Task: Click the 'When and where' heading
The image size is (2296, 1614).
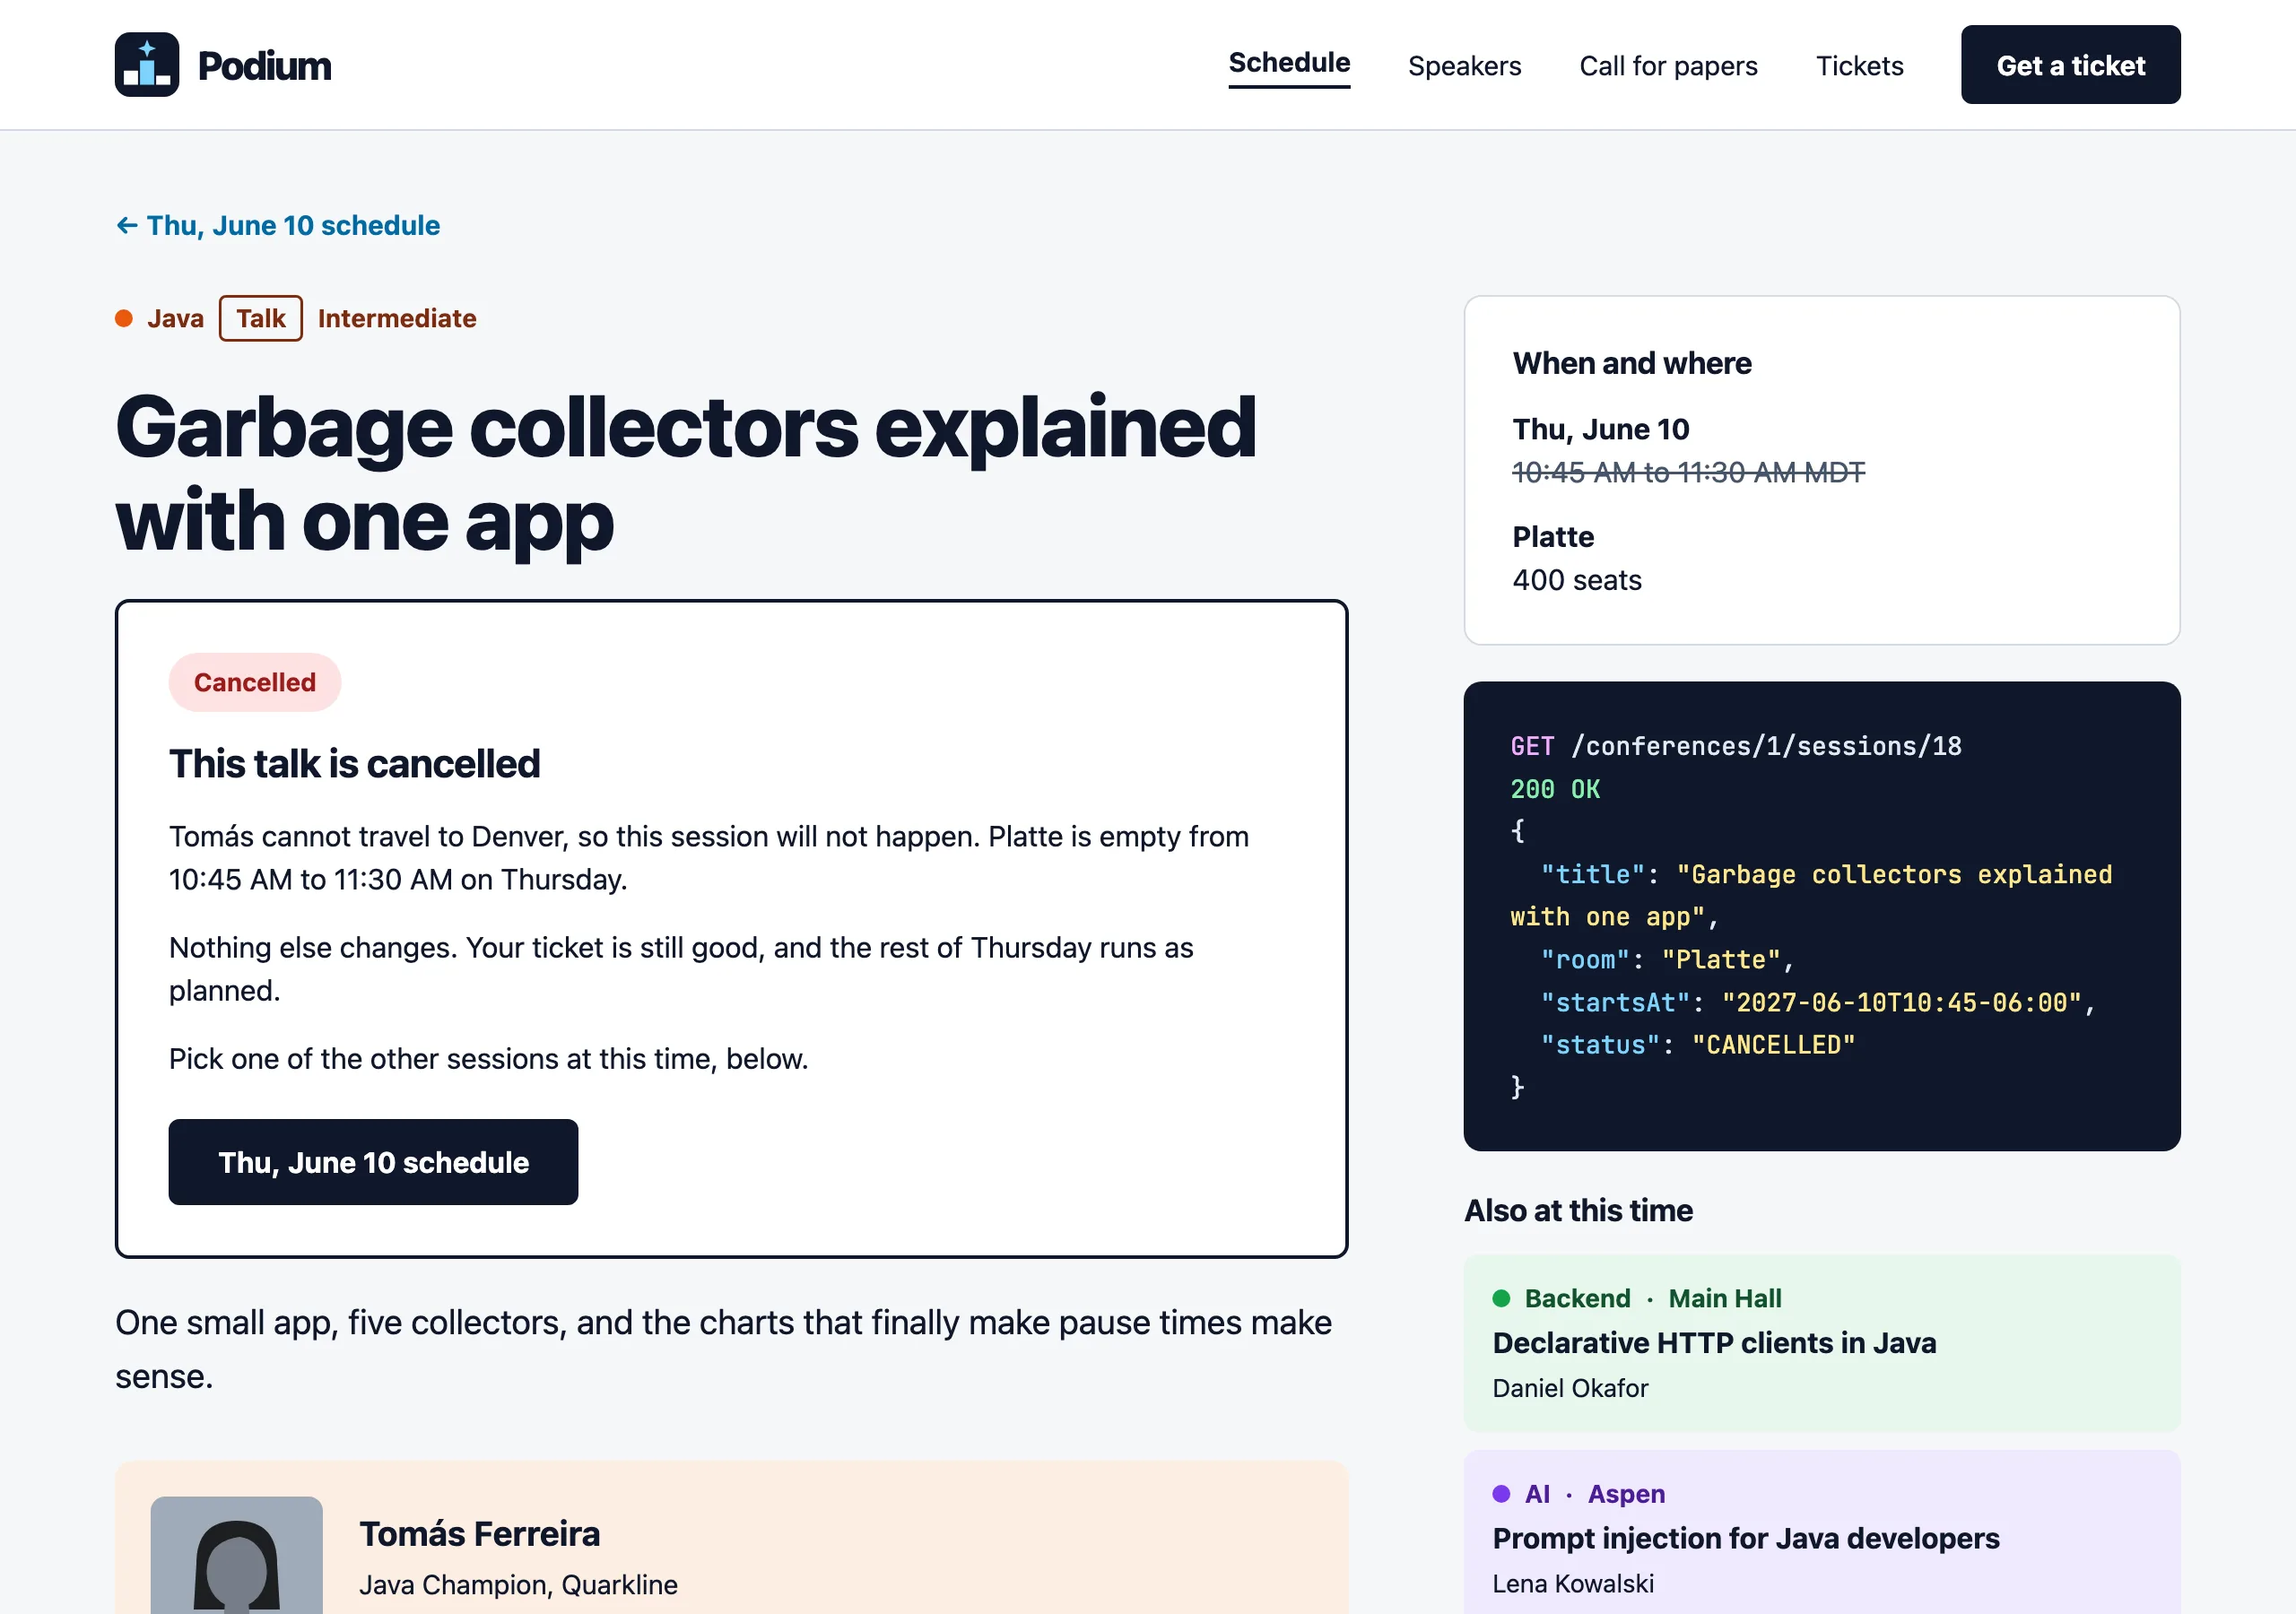Action: coord(1631,363)
